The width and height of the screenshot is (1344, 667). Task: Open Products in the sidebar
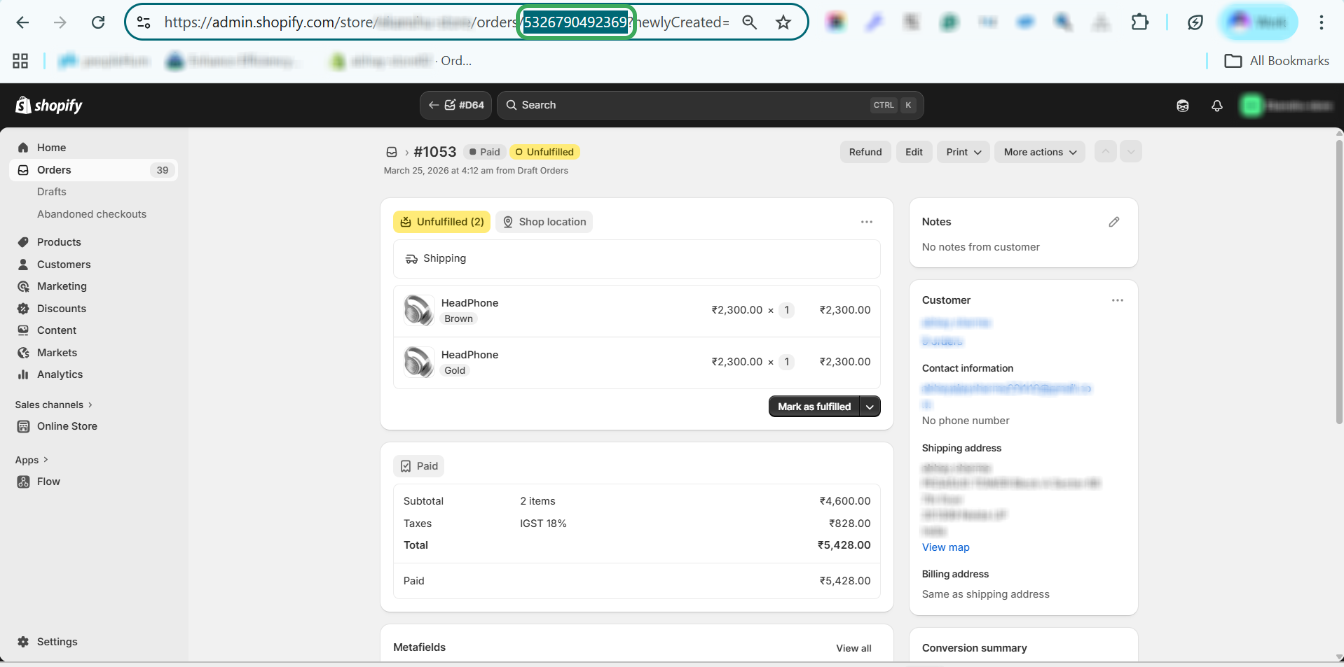point(59,242)
